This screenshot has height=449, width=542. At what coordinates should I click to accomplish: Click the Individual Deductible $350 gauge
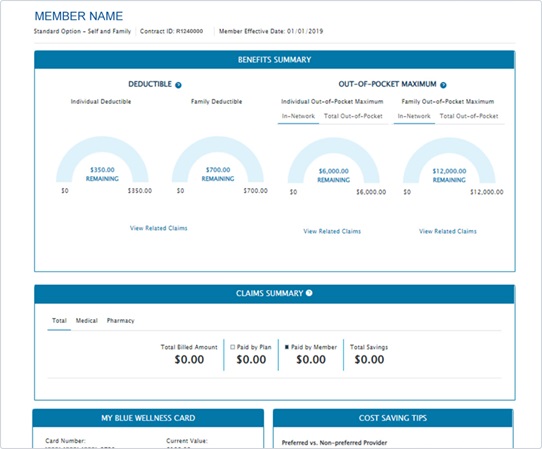pyautogui.click(x=102, y=160)
